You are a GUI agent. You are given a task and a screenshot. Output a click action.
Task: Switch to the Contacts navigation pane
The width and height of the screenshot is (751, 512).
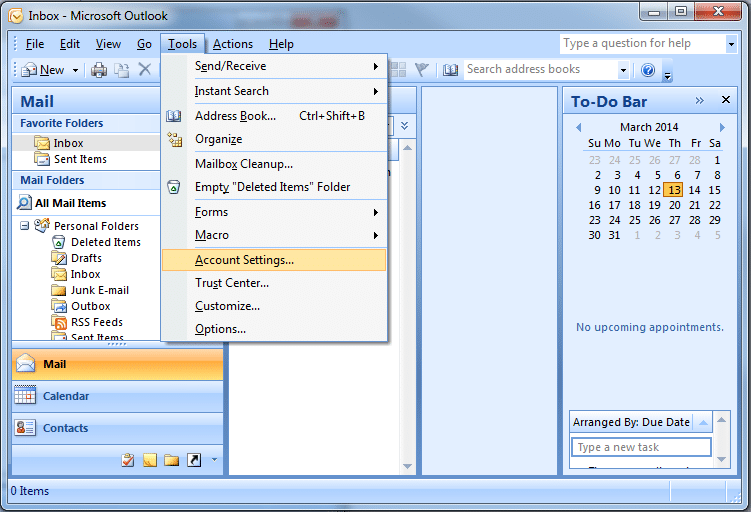(x=117, y=428)
